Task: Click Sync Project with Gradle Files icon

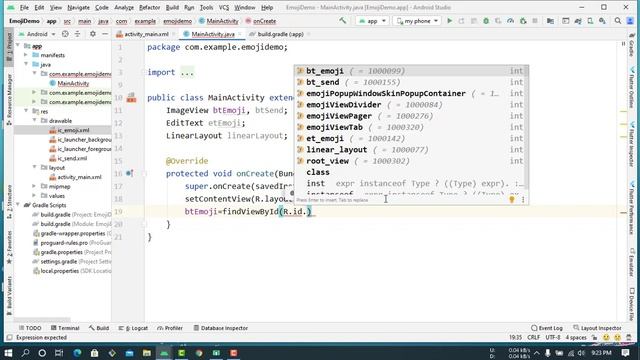Action: [578, 21]
